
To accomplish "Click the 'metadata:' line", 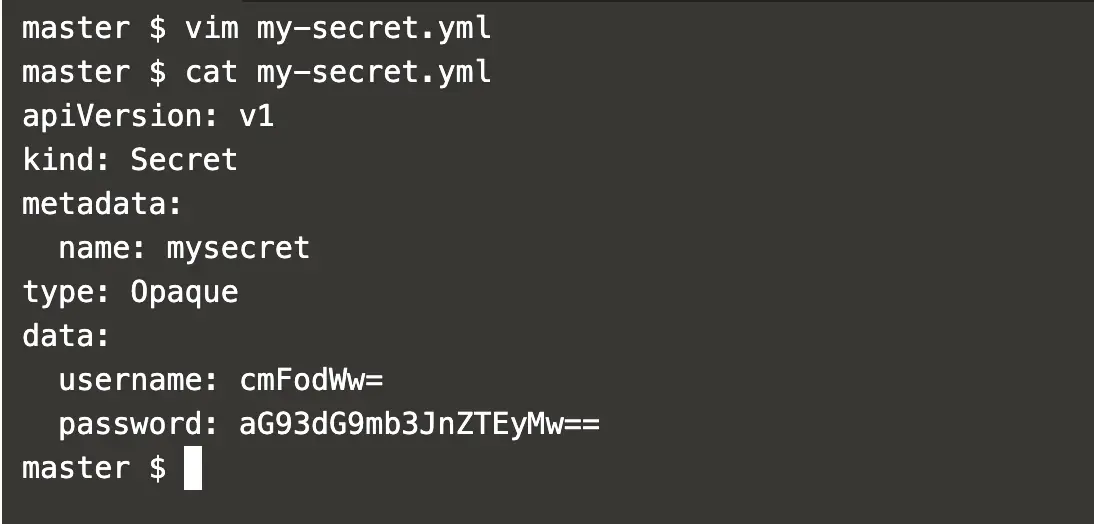I will tap(102, 204).
